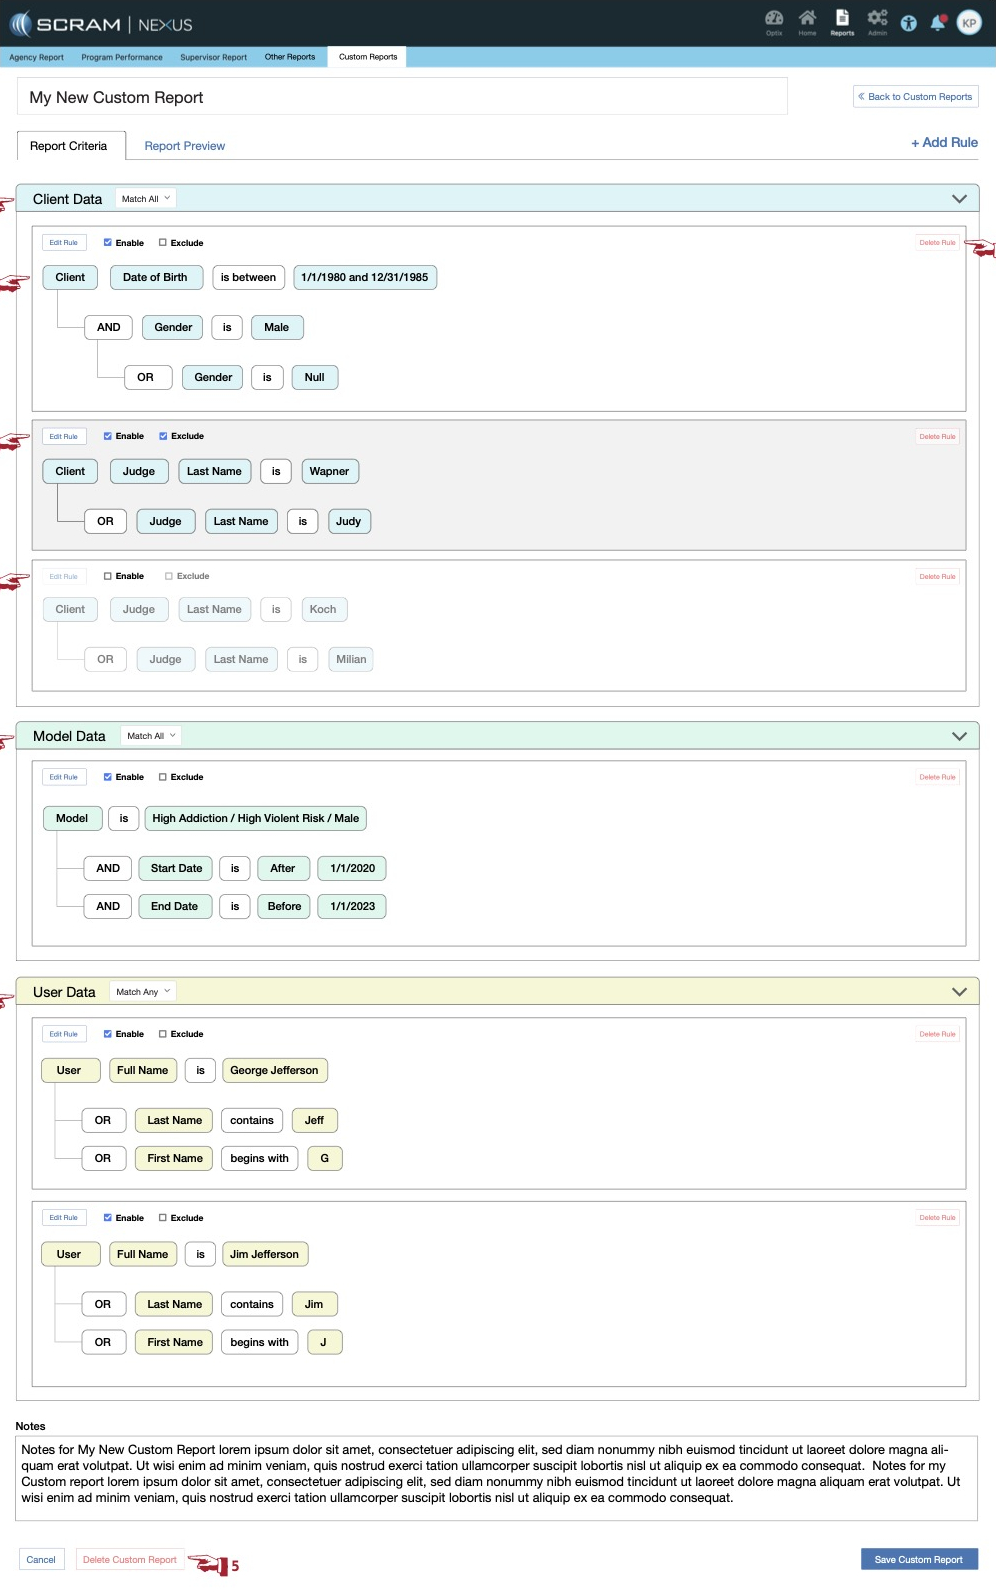This screenshot has height=1596, width=996.
Task: Check Exclude on Date of Birth rule
Action: tap(163, 243)
